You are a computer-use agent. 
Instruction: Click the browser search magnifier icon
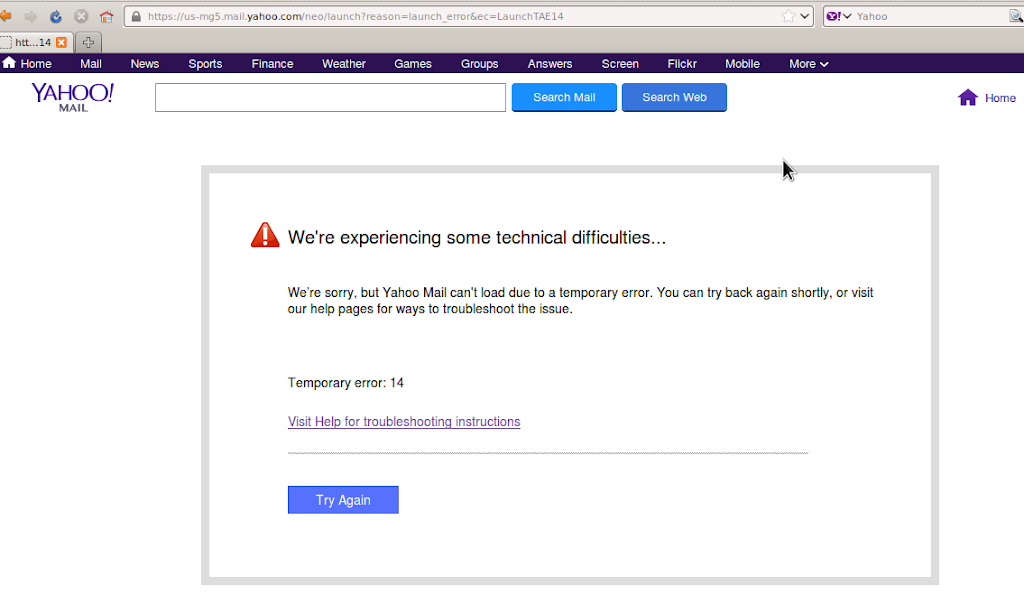coord(1016,16)
